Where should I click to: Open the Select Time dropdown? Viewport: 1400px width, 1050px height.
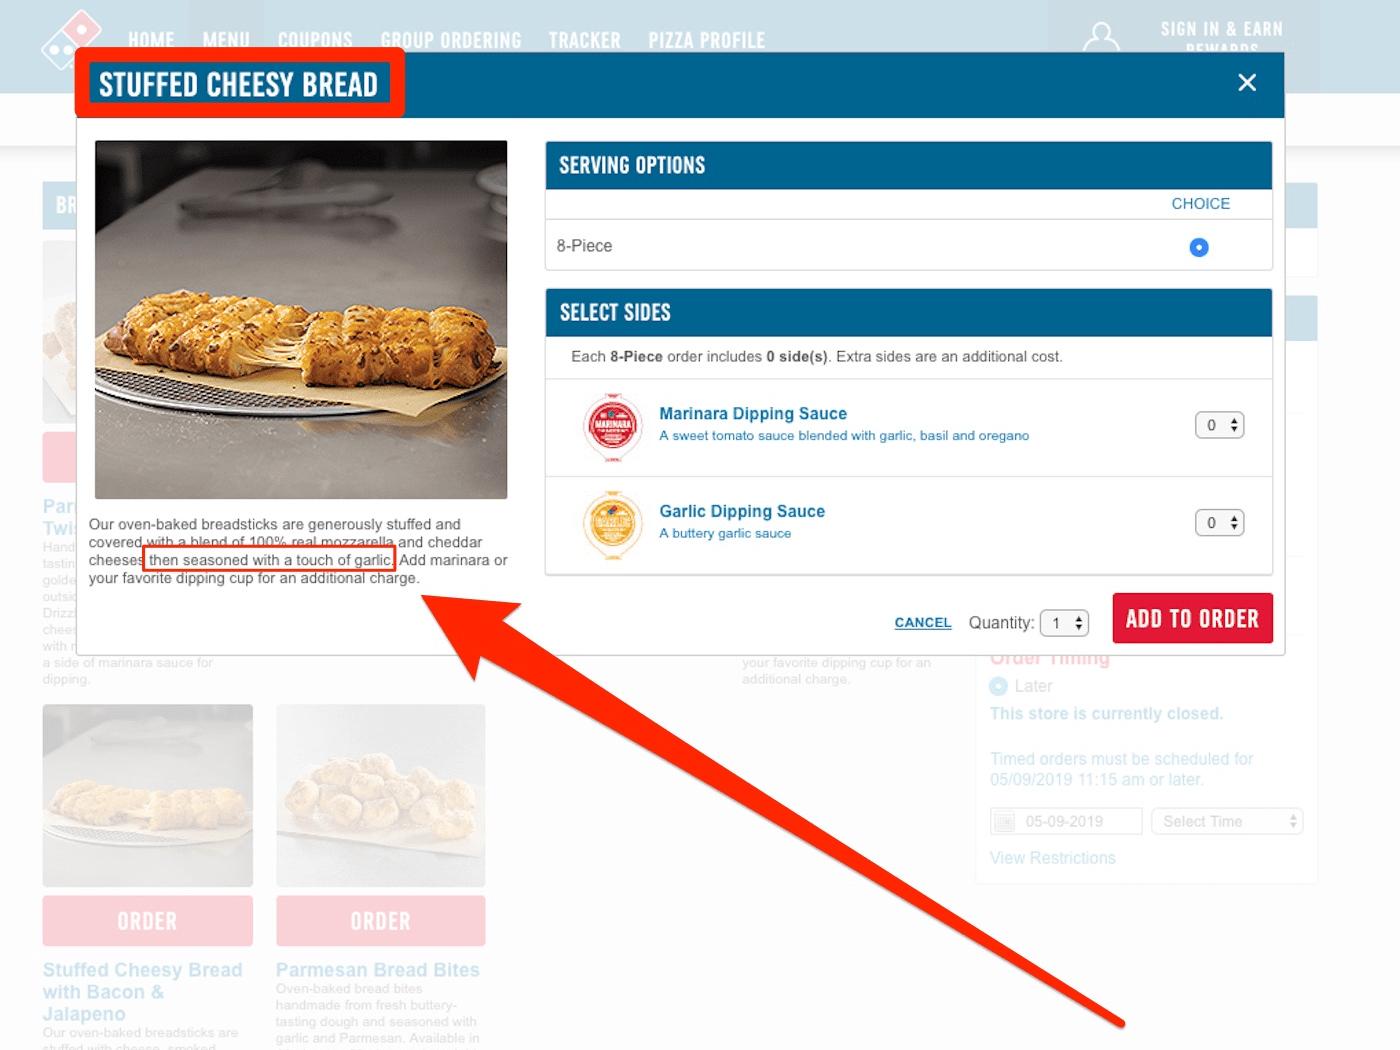1227,821
